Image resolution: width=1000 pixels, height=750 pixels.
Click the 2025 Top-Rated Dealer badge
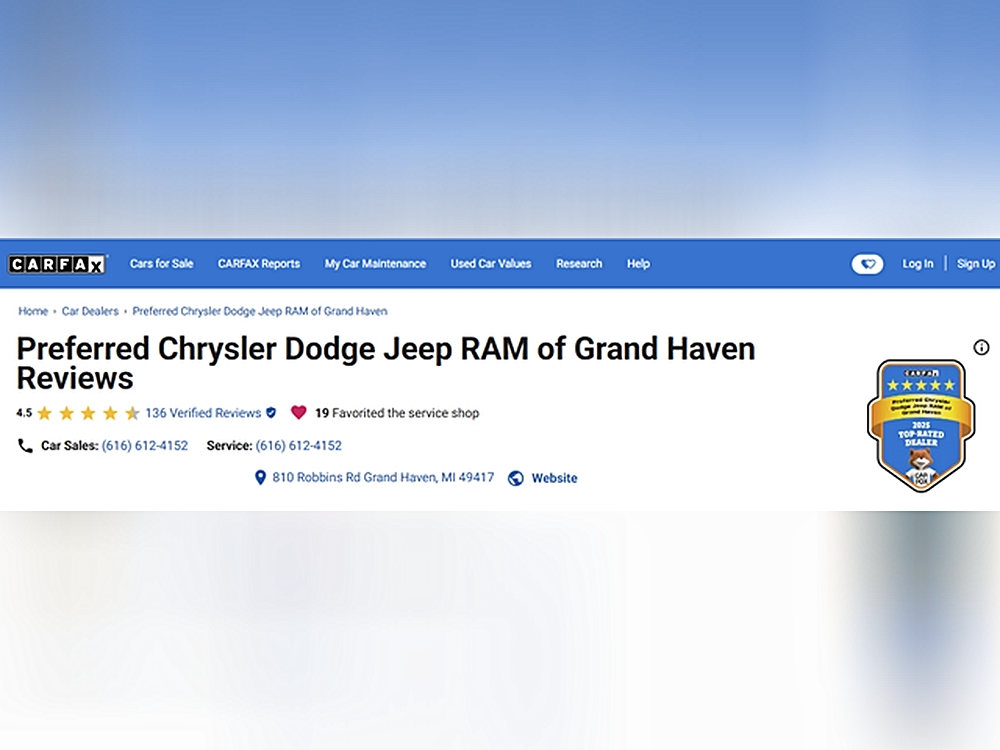[921, 425]
